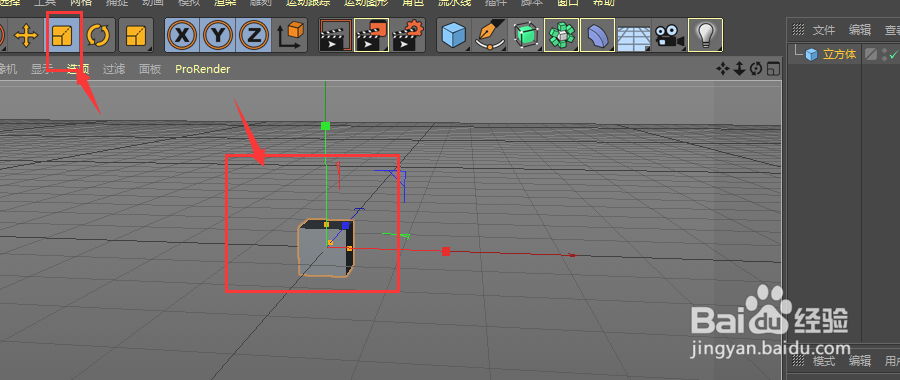The image size is (900, 380).
Task: Render to Picture Viewer
Action: click(372, 36)
